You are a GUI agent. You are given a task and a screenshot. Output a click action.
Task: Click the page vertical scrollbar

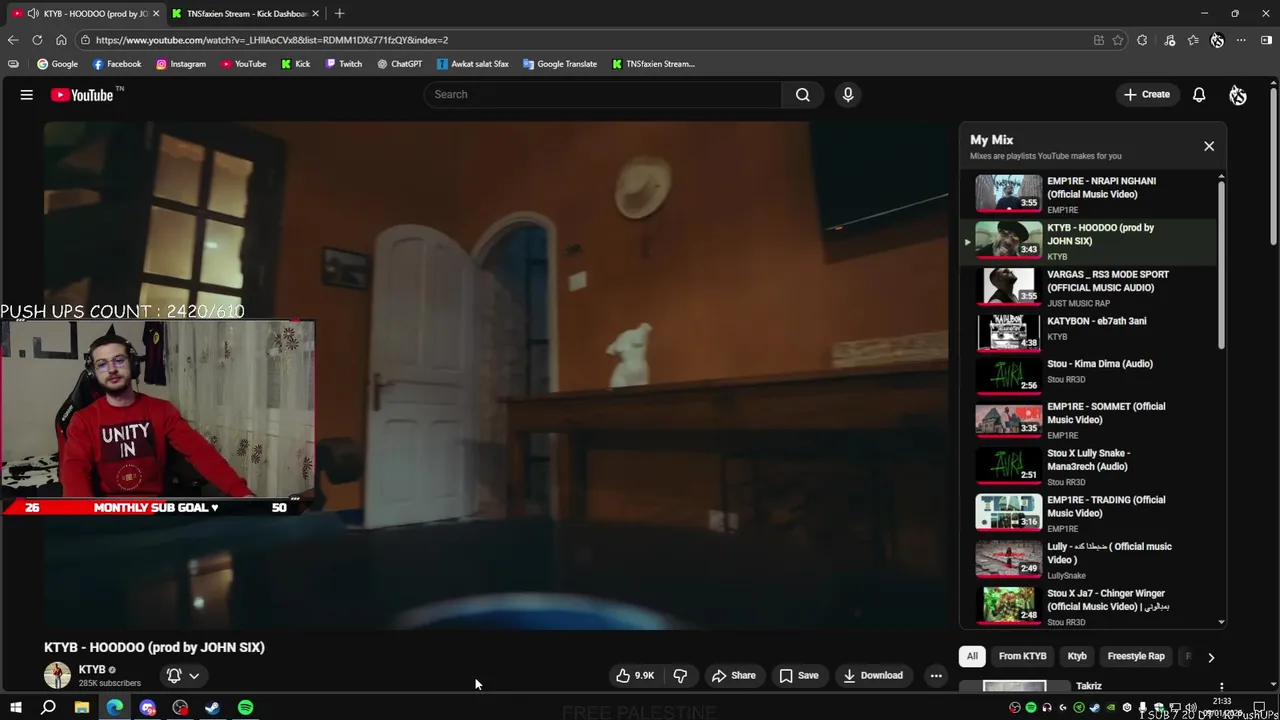click(x=1273, y=165)
